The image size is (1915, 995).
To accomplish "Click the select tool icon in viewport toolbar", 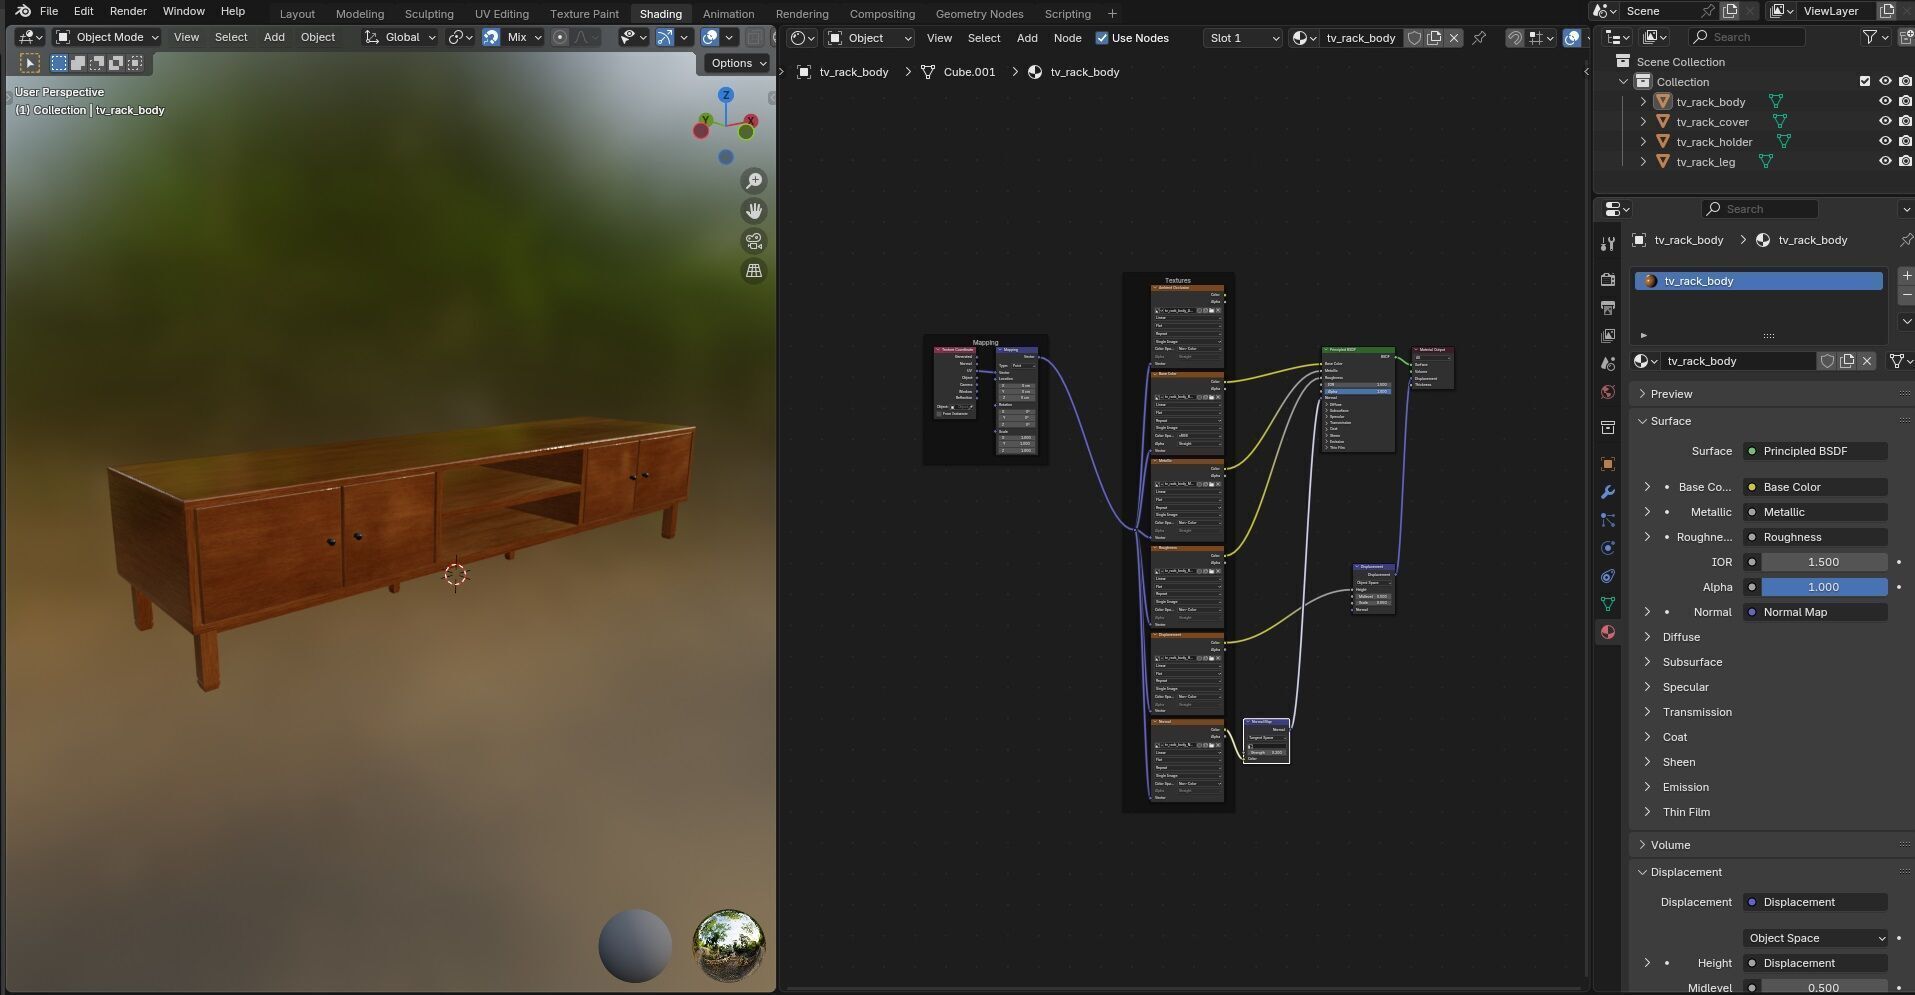I will (x=30, y=63).
